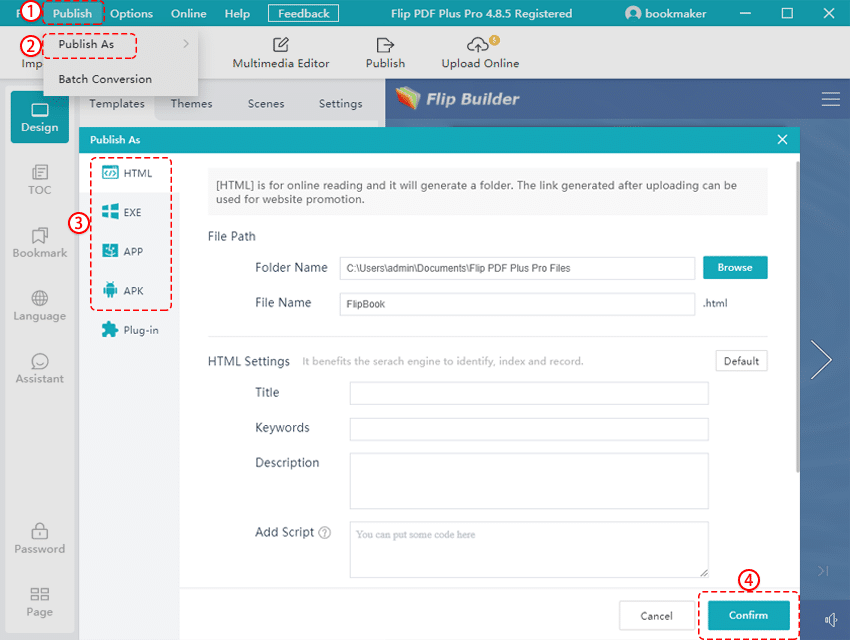Open the Page sidebar panel
This screenshot has width=850, height=640.
[40, 602]
